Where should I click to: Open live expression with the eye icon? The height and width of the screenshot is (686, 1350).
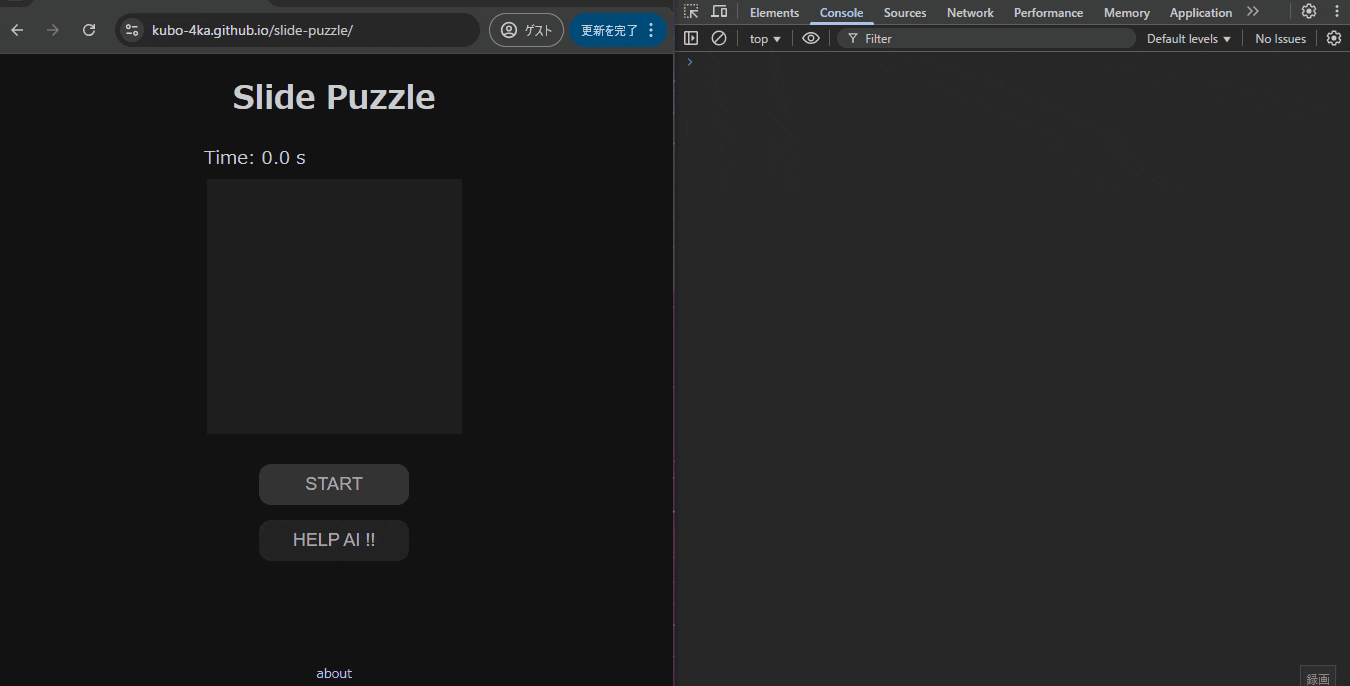(810, 38)
